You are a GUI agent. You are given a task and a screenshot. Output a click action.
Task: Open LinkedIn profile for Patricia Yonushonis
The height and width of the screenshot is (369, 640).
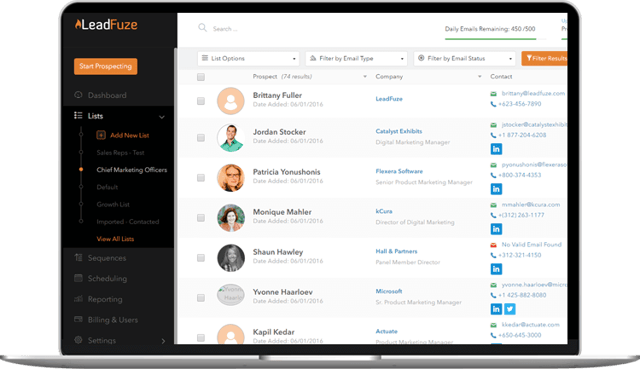pos(496,189)
